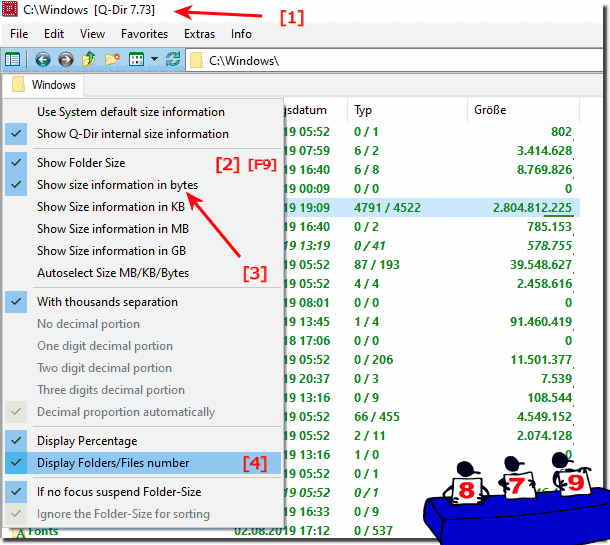The width and height of the screenshot is (610, 545).
Task: Toggle Display Folders/Files number
Action: coord(143,463)
